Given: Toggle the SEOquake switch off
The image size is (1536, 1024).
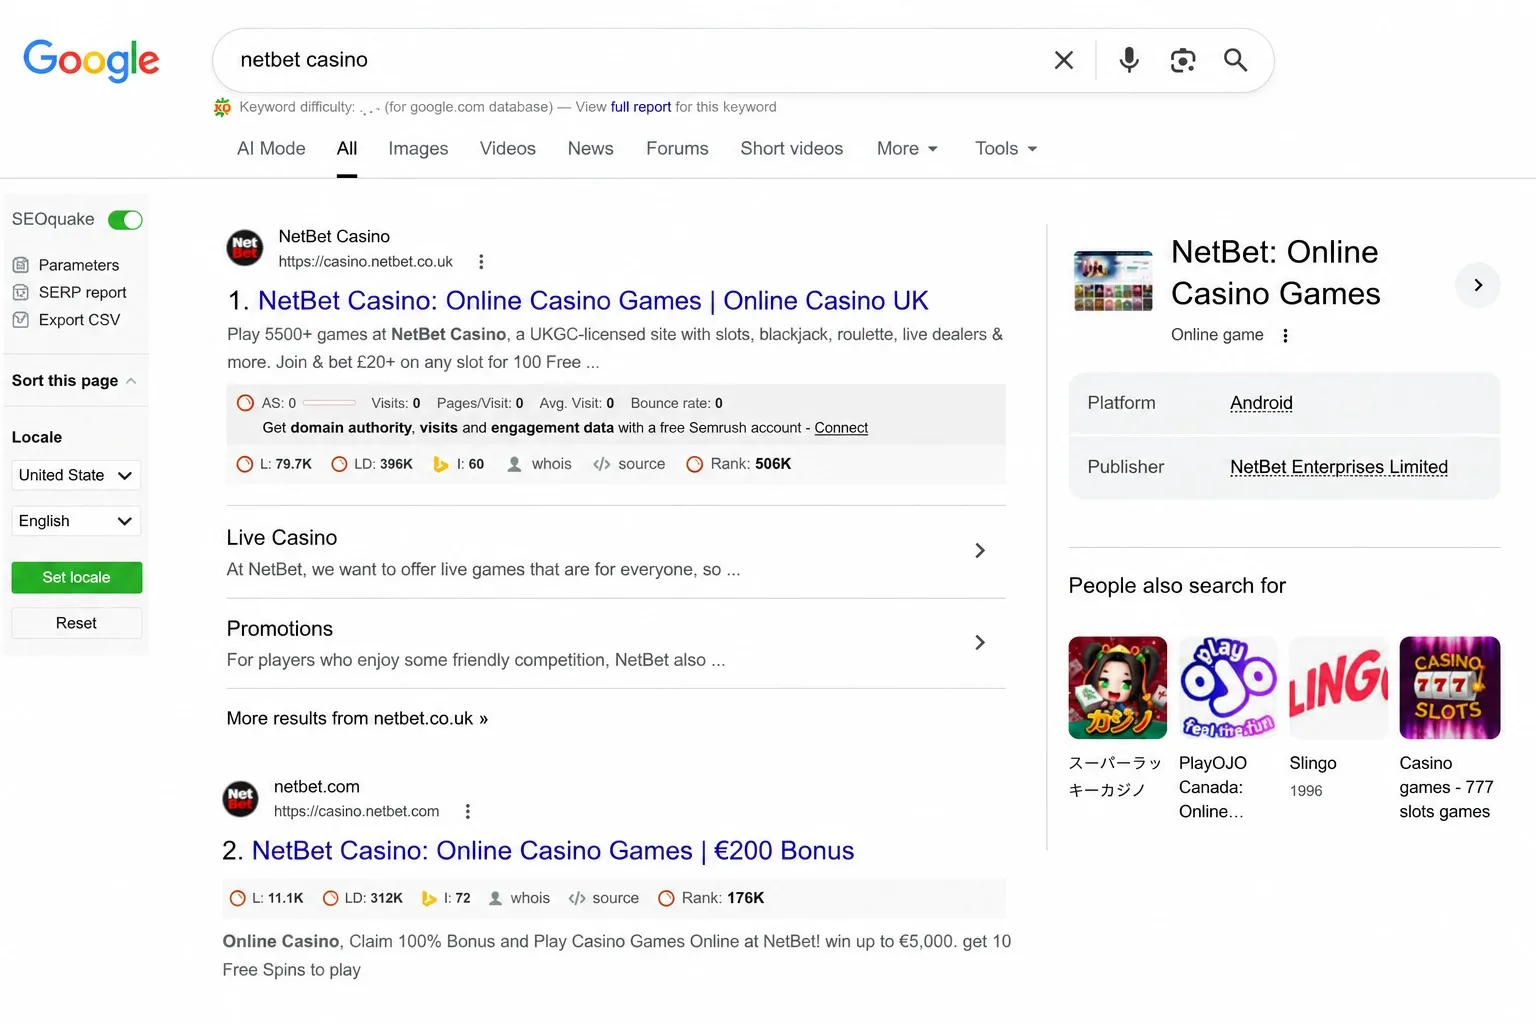Looking at the screenshot, I should click(125, 220).
